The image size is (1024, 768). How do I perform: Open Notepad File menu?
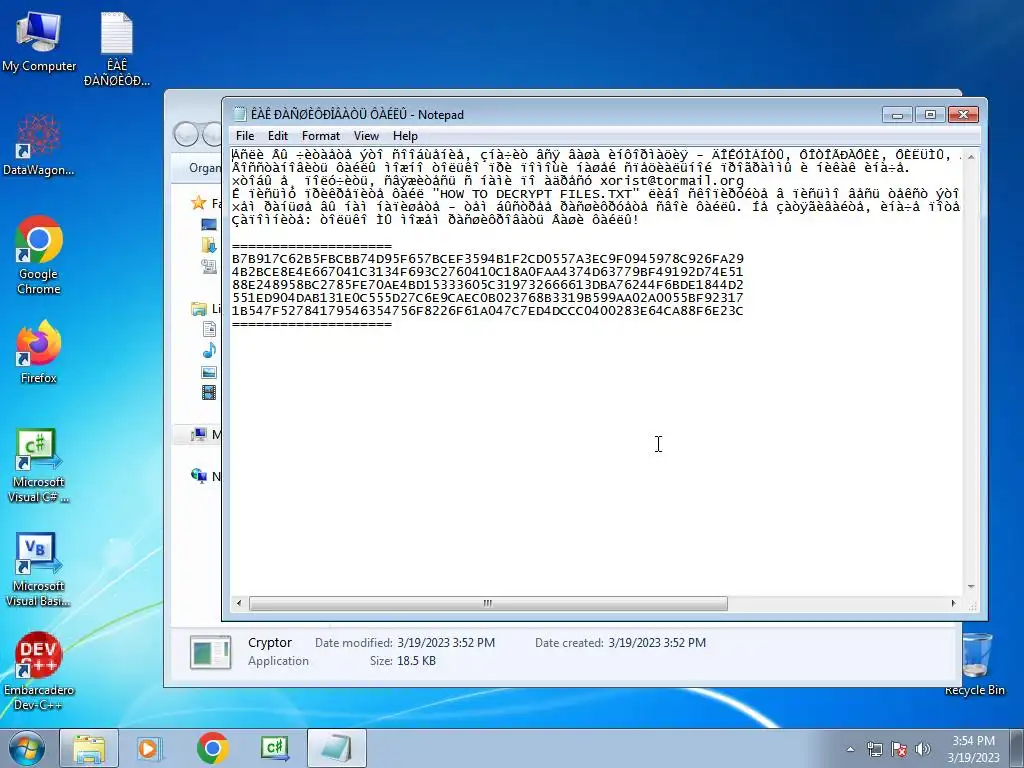tap(245, 136)
